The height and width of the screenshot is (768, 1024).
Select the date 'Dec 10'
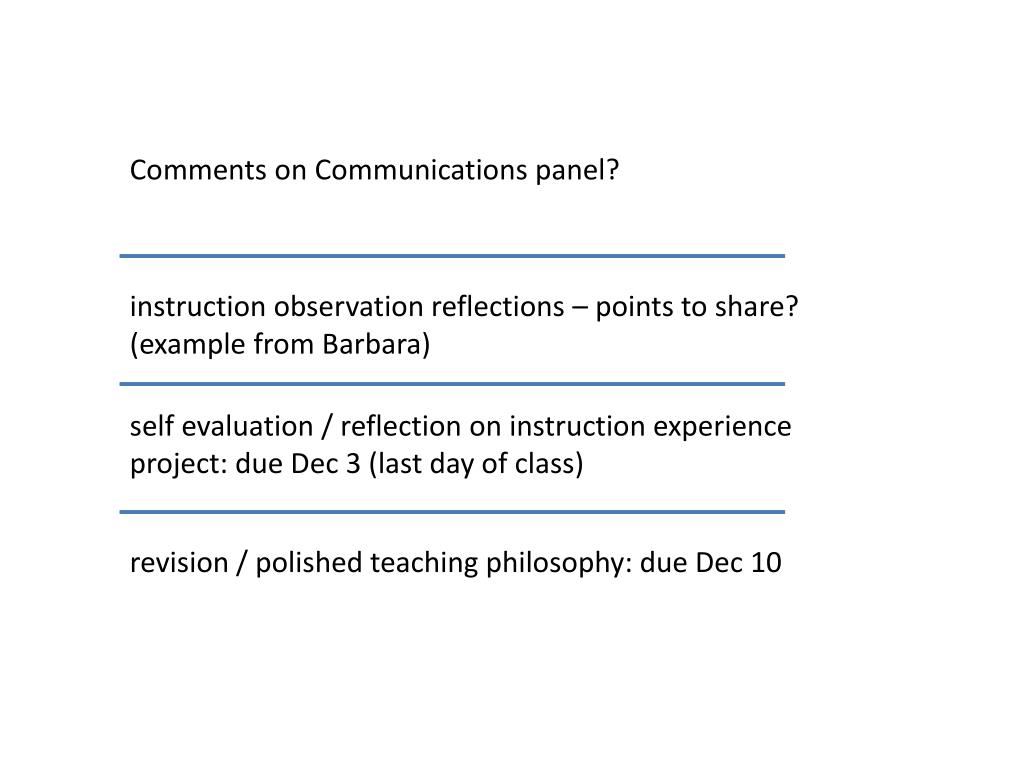point(738,563)
